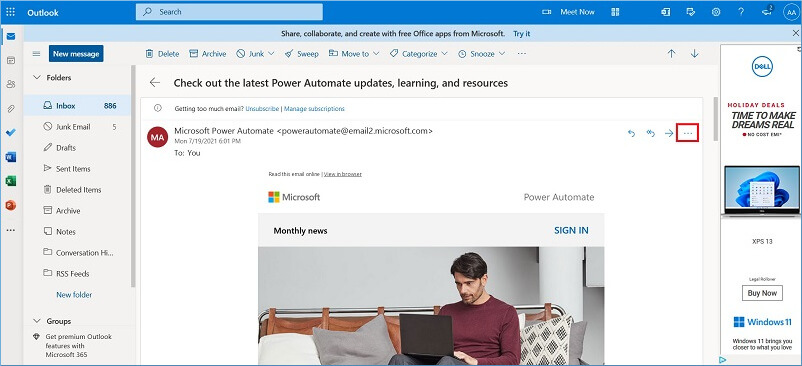Create a New folder
The height and width of the screenshot is (366, 802).
(74, 294)
